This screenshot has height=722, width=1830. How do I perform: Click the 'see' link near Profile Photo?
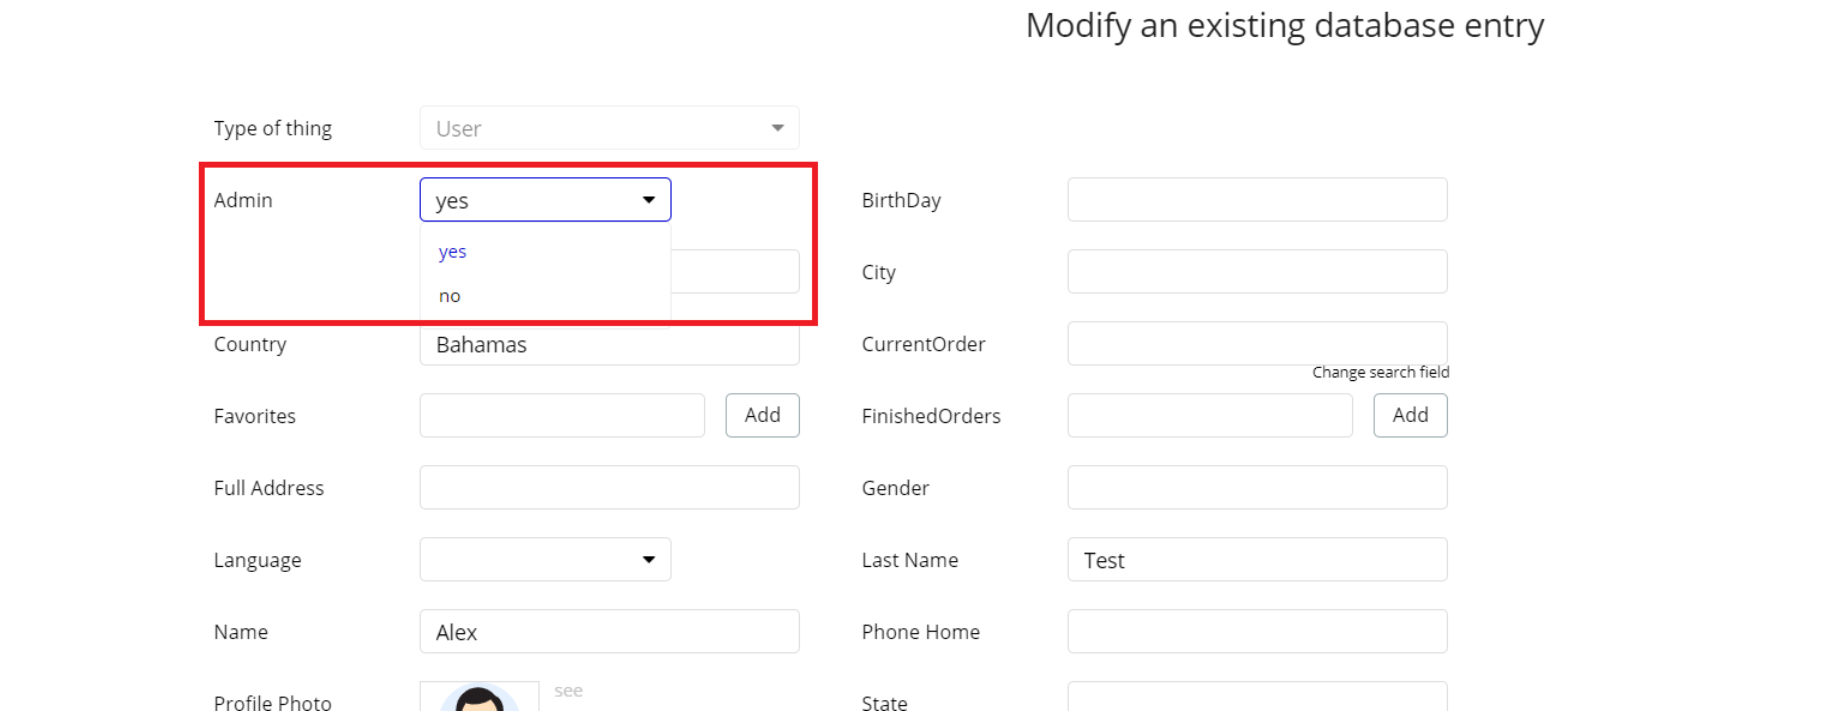click(568, 691)
